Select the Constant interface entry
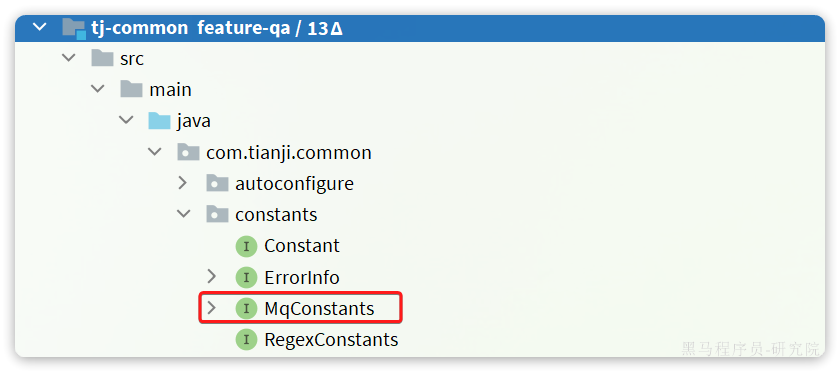This screenshot has width=840, height=374. [x=302, y=246]
